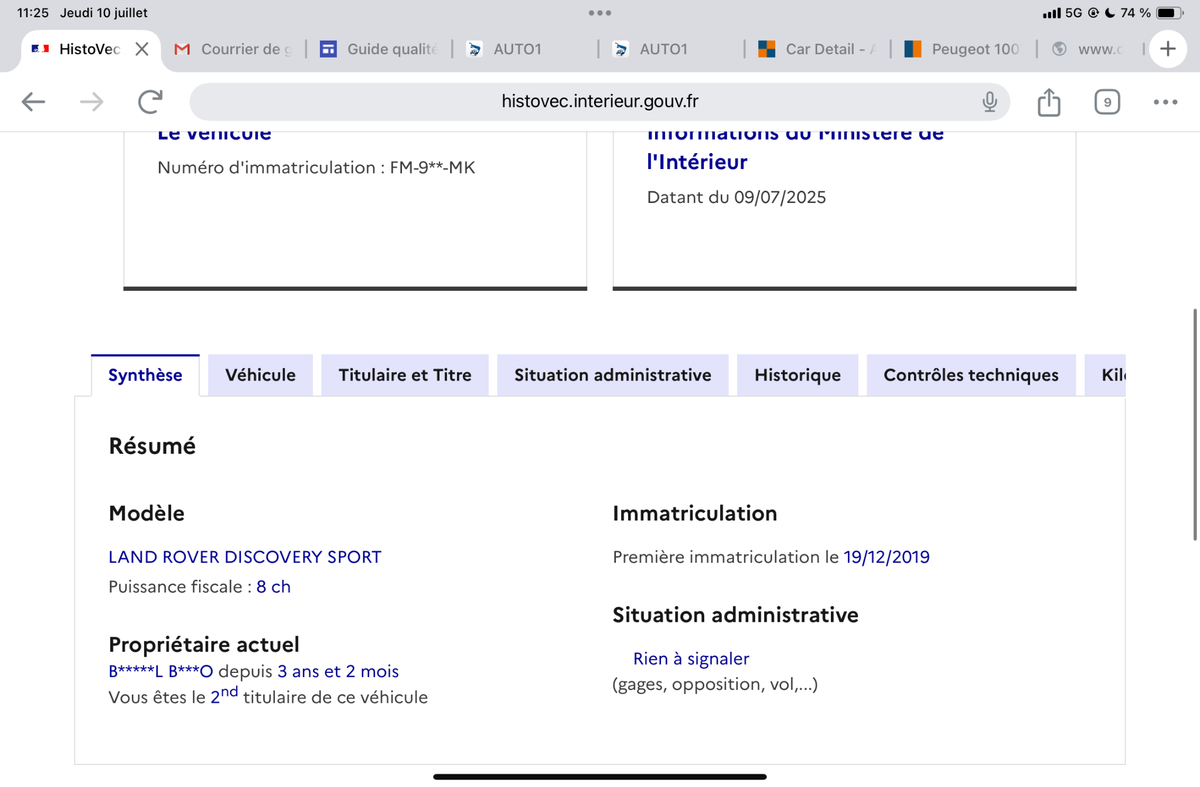The image size is (1200, 788).
Task: Click the (gages, opposition, vol,...) text
Action: [715, 685]
